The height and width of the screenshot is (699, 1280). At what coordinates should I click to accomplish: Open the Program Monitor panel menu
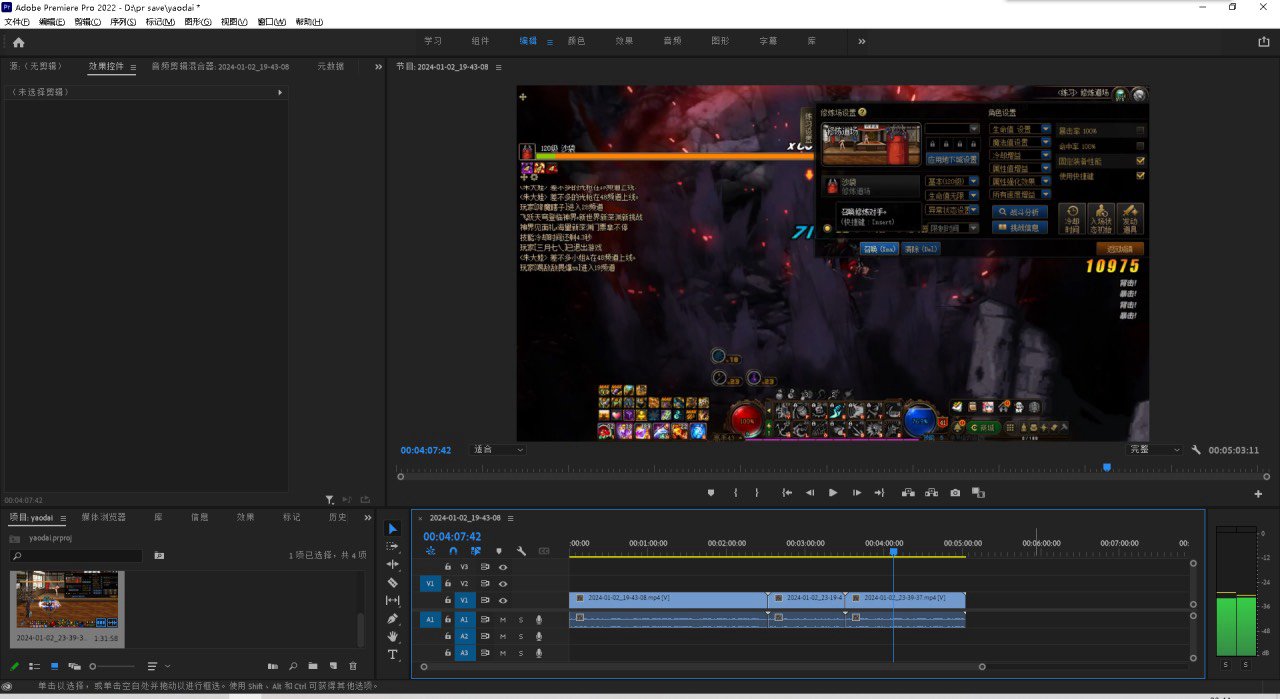pos(498,67)
